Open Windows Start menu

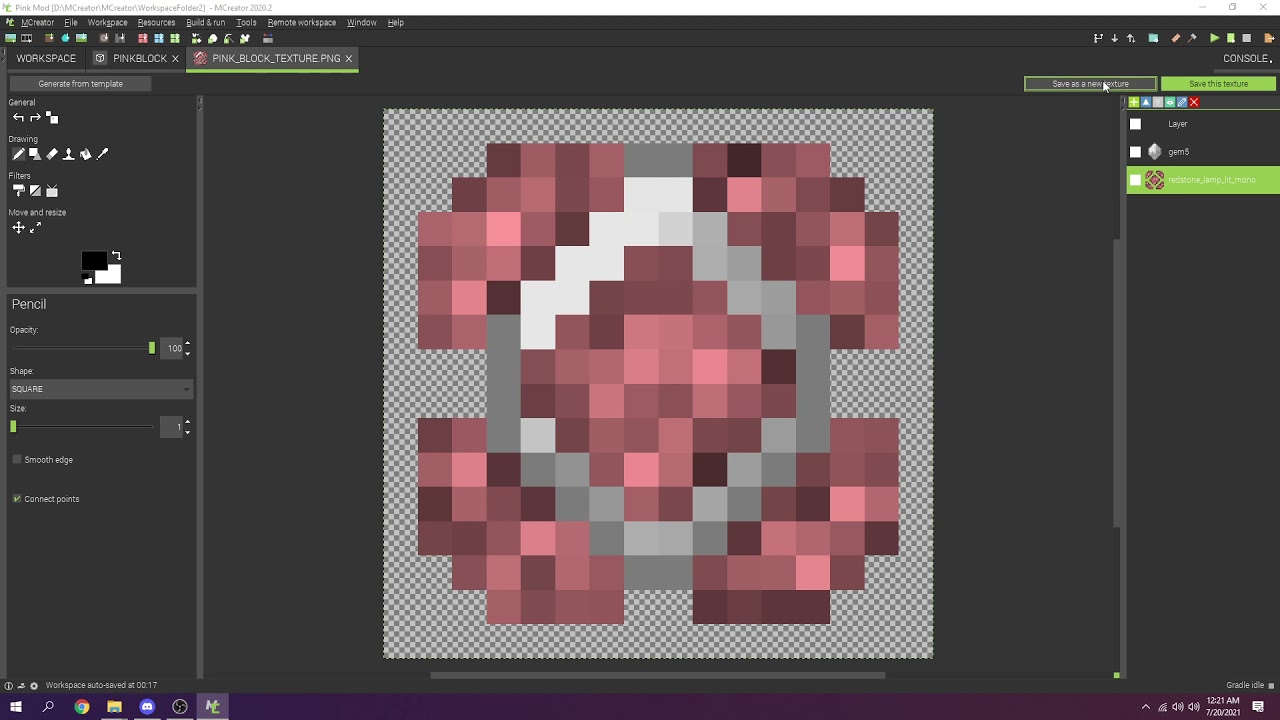tap(16, 707)
